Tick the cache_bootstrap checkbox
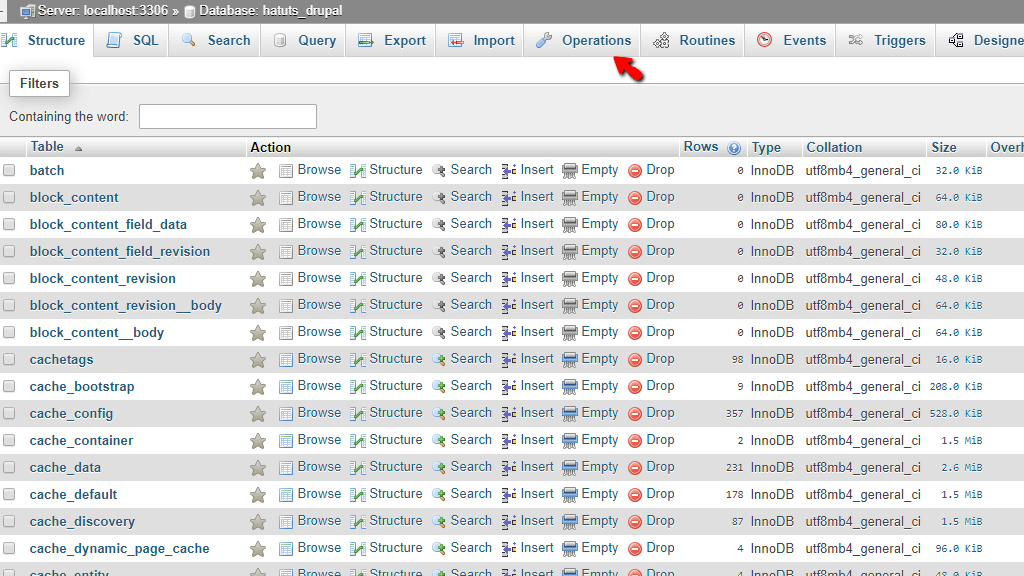The height and width of the screenshot is (576, 1024). pos(9,387)
